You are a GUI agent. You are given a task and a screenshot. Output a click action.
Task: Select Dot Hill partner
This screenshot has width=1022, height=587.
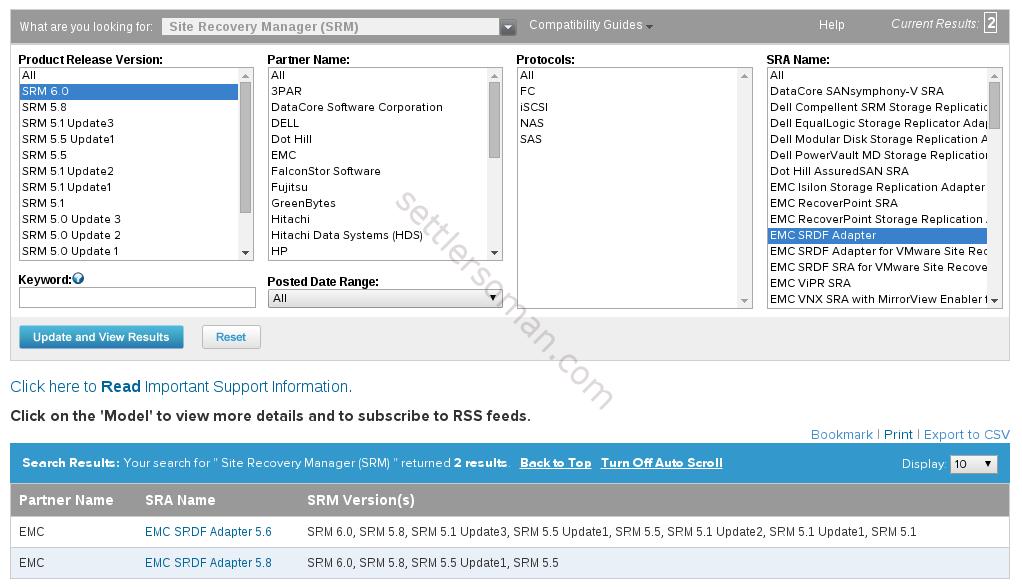tap(378, 139)
